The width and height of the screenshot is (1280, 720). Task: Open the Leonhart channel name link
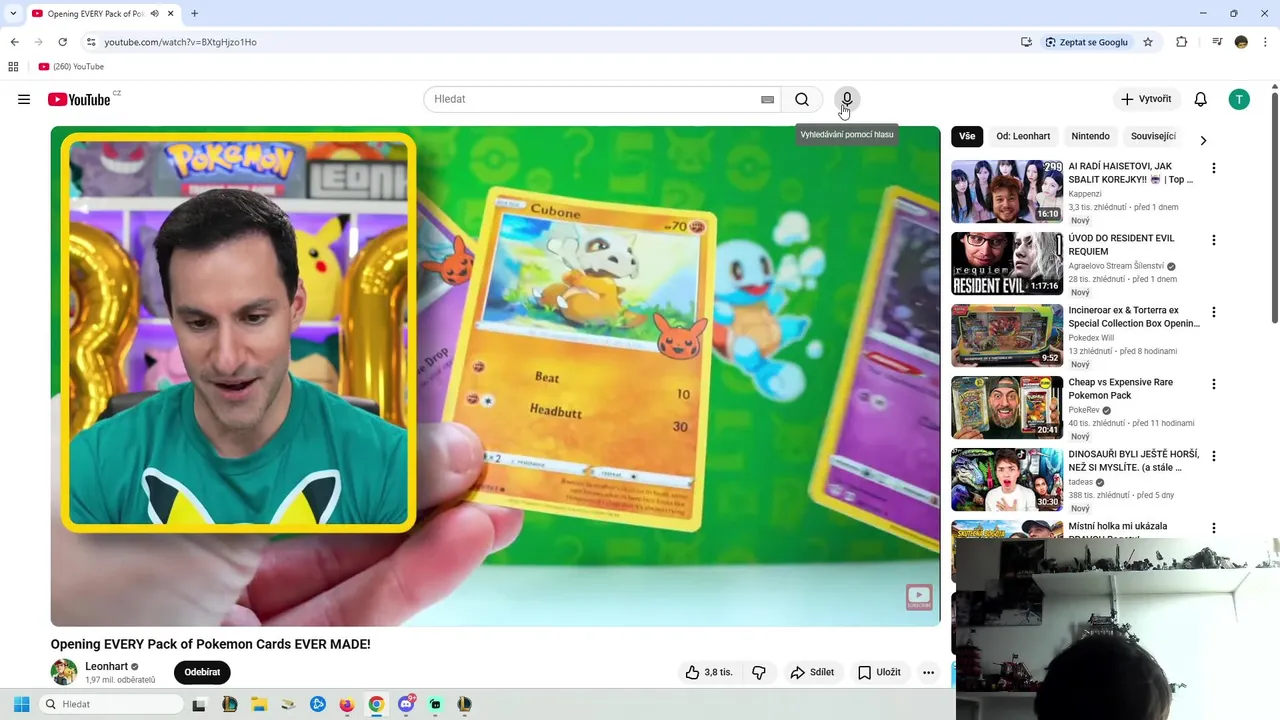106,666
